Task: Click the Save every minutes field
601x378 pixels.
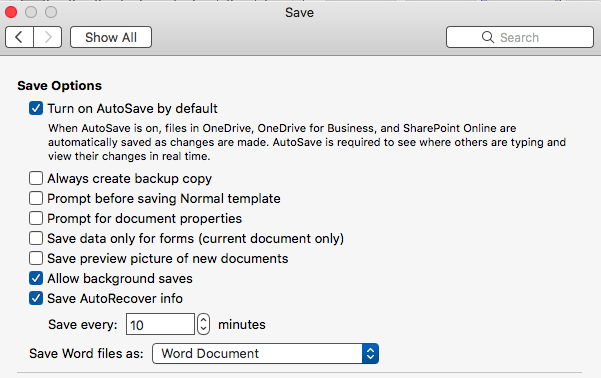Action: click(x=160, y=324)
